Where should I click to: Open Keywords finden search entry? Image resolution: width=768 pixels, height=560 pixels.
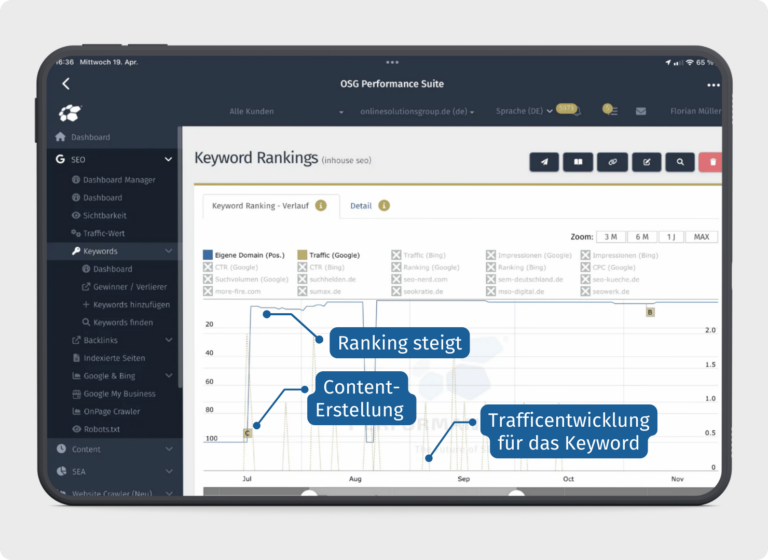coord(118,322)
